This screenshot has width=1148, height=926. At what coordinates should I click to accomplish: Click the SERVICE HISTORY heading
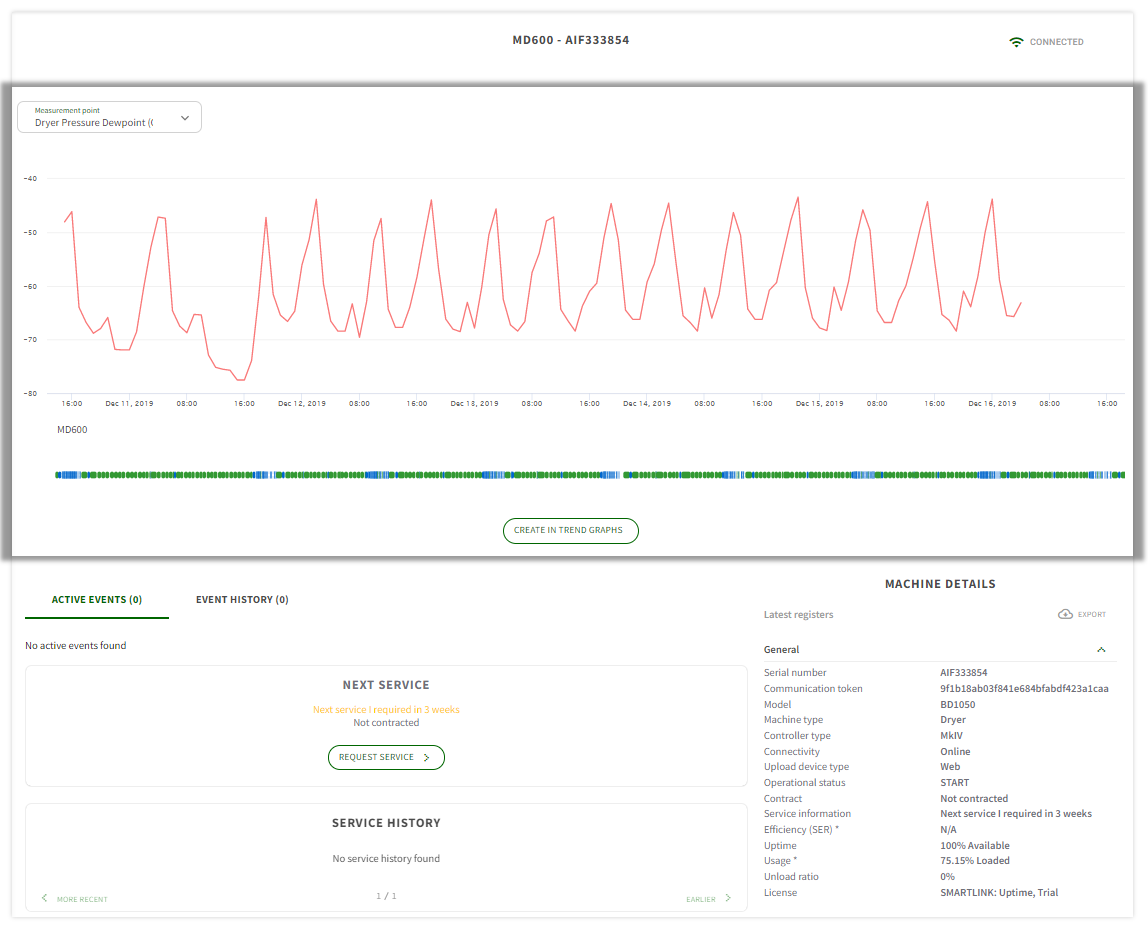[386, 824]
